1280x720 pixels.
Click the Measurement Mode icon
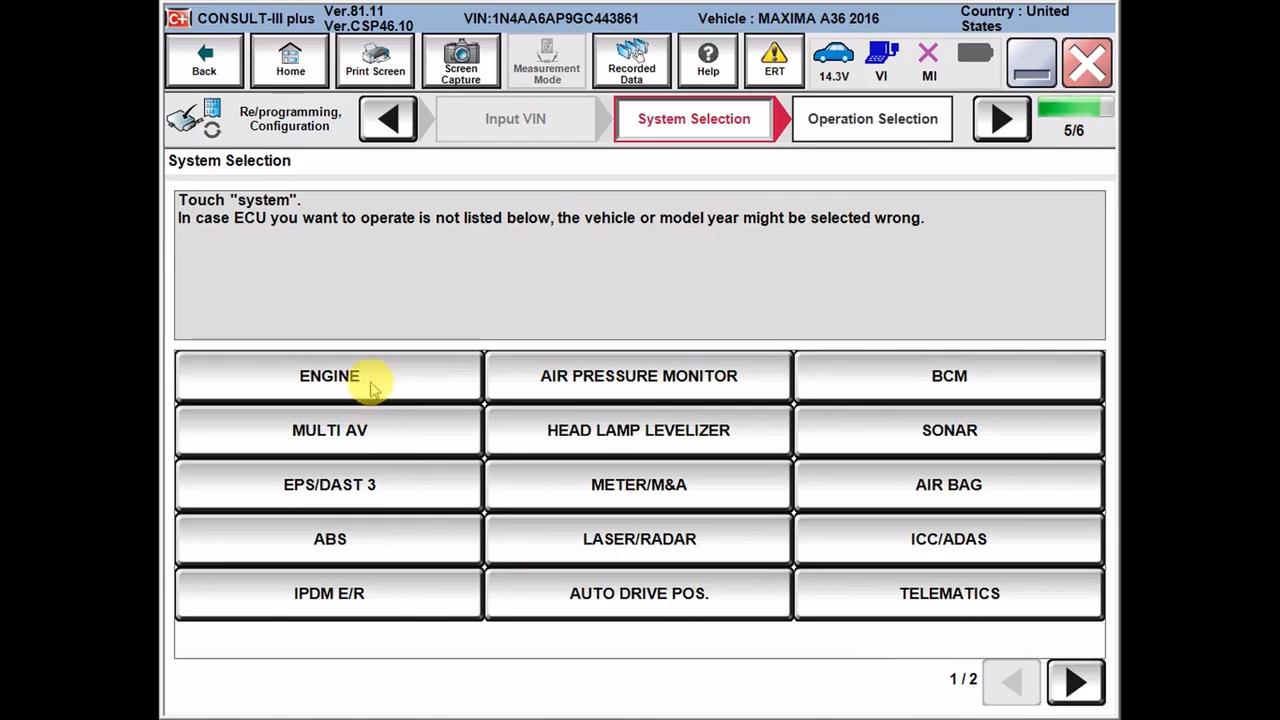coord(547,62)
